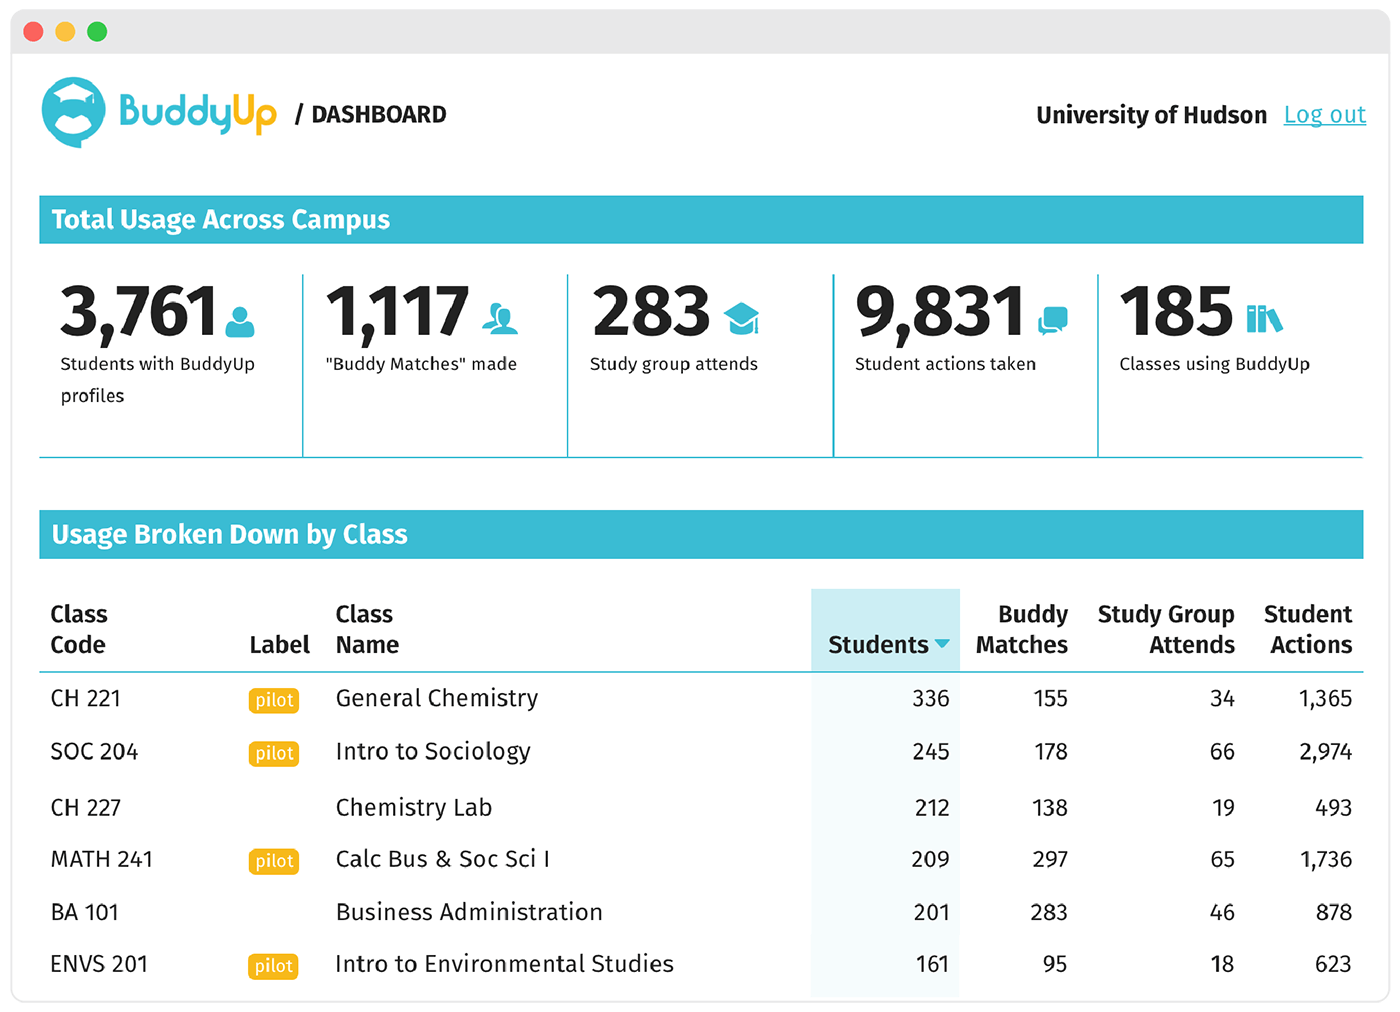Select the Business Administration class name

coord(469,912)
